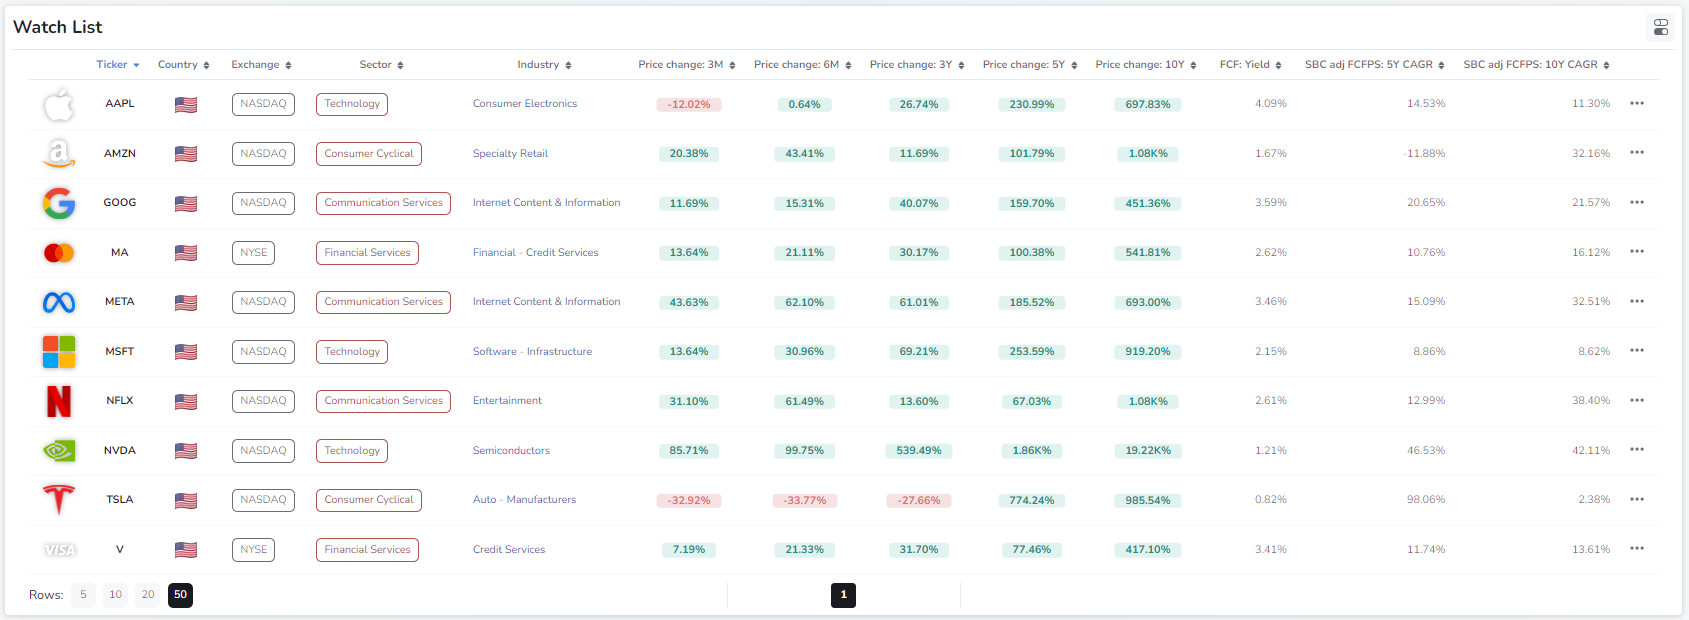Click the 98.06% 5Y CAGR value
This screenshot has width=1689, height=620.
(x=1426, y=500)
